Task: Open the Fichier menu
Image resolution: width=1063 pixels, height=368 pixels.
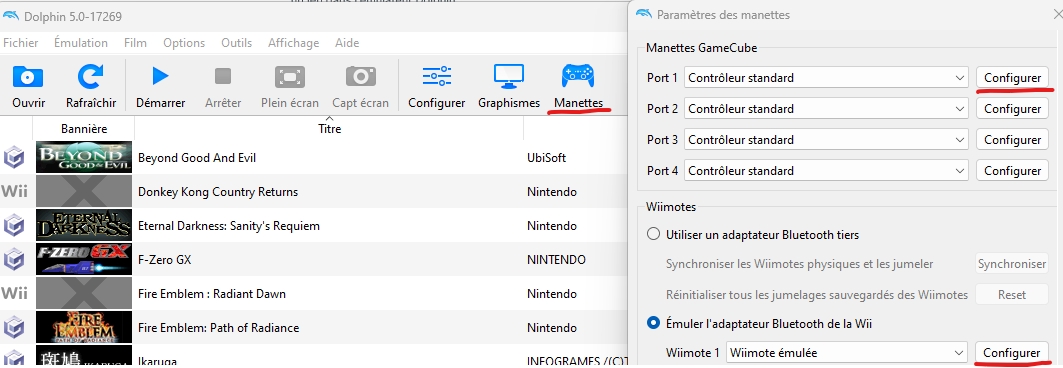Action: (x=21, y=43)
